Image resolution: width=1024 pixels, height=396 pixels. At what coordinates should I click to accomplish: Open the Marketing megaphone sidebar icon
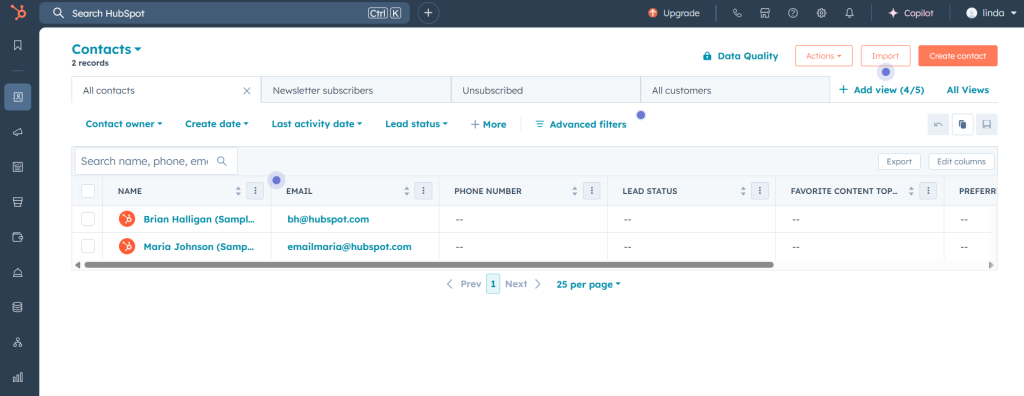click(18, 132)
